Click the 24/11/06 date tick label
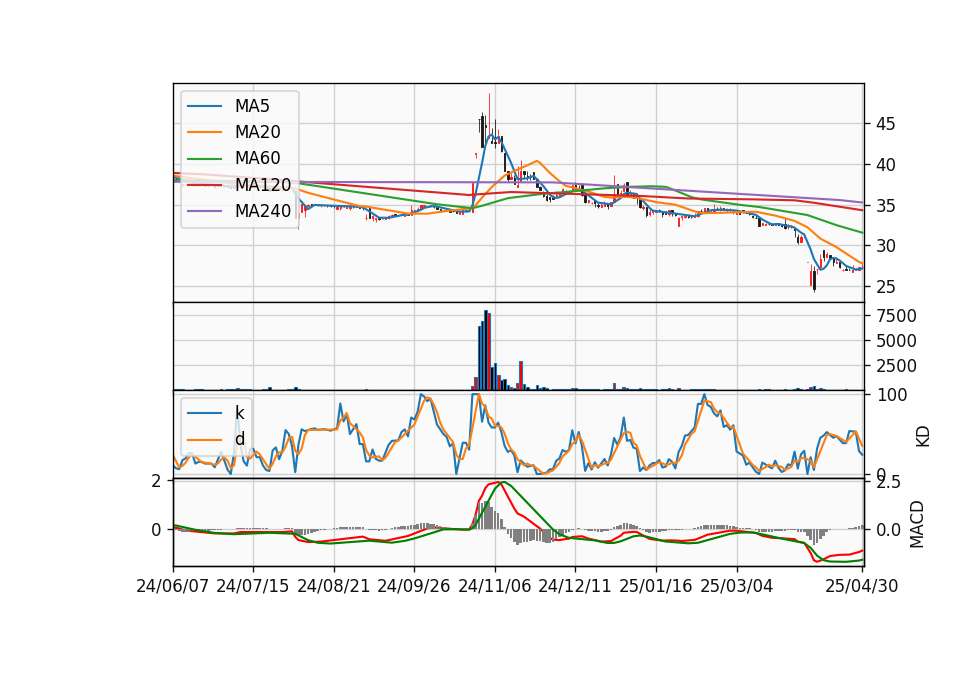This screenshot has width=960, height=690. (x=495, y=586)
